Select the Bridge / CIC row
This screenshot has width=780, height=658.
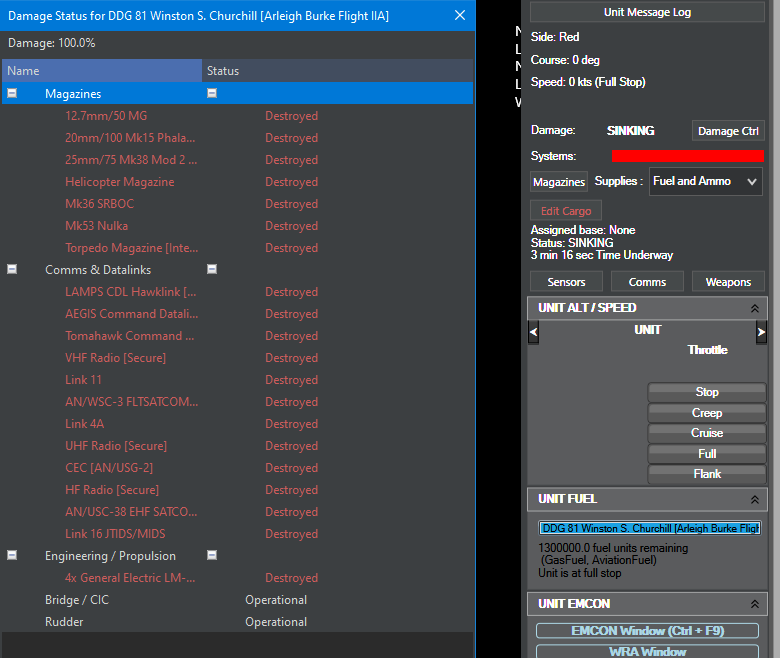pyautogui.click(x=237, y=600)
